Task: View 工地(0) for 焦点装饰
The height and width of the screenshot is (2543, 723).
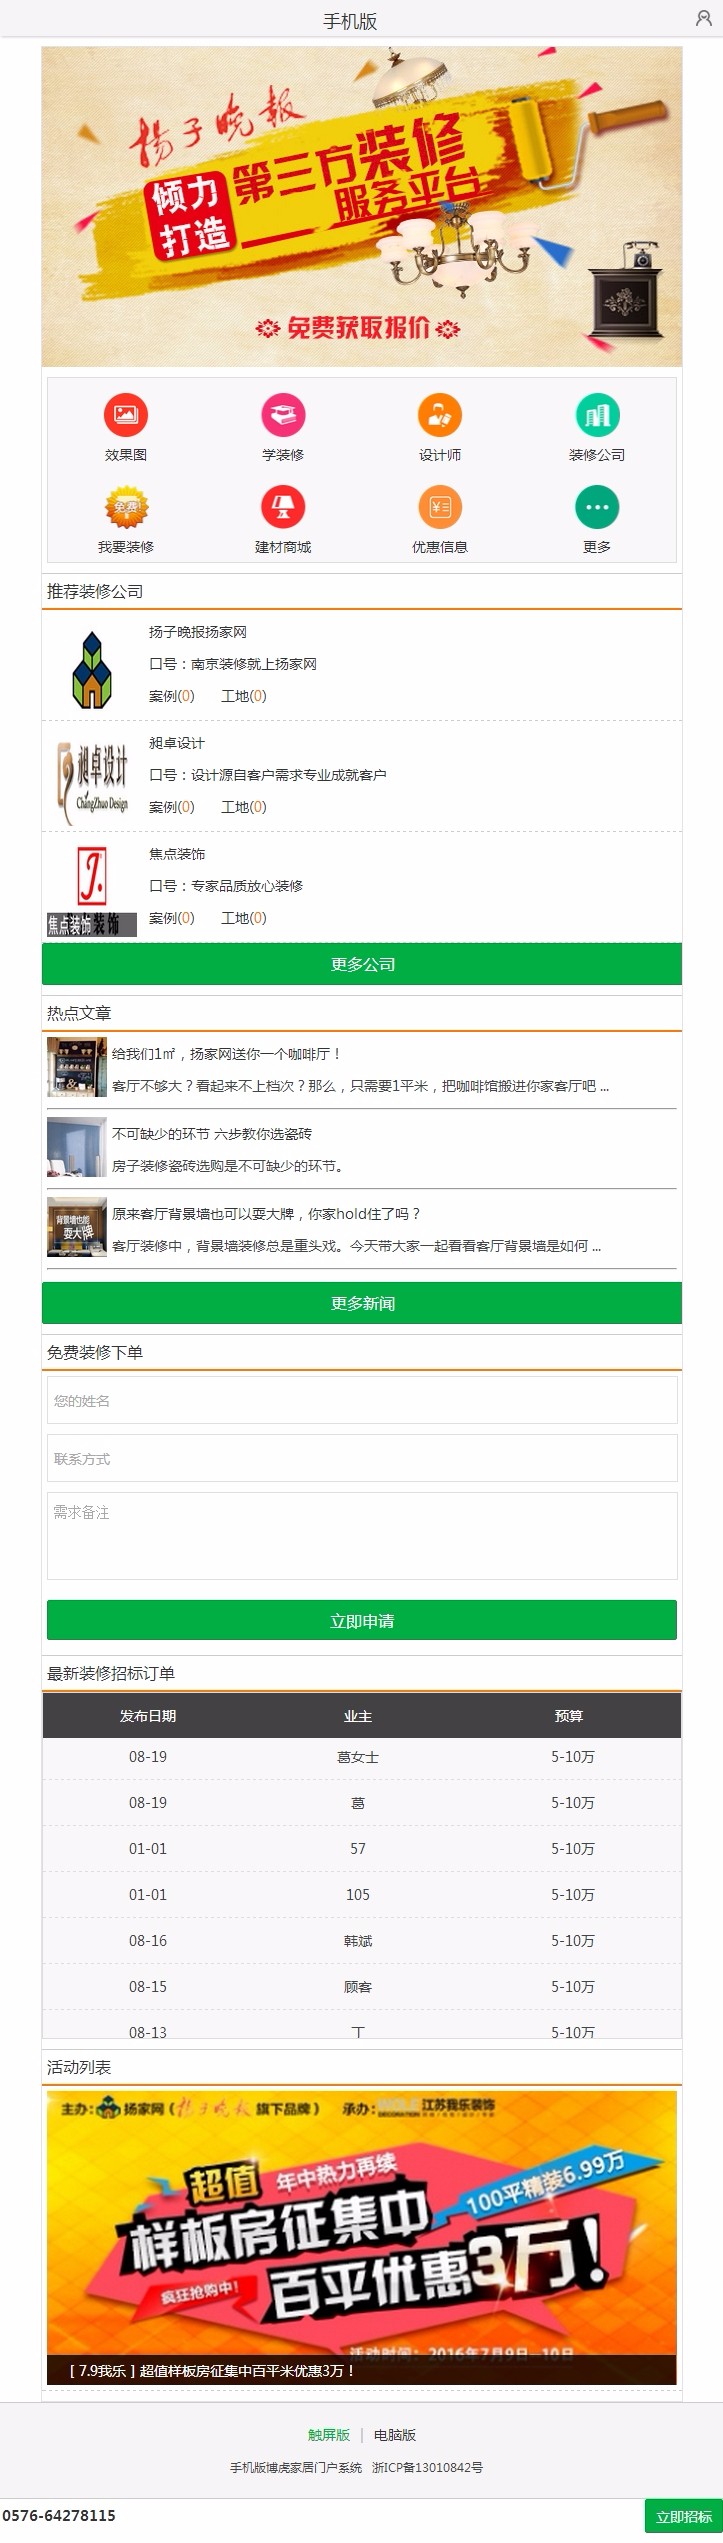Action: pyautogui.click(x=244, y=918)
